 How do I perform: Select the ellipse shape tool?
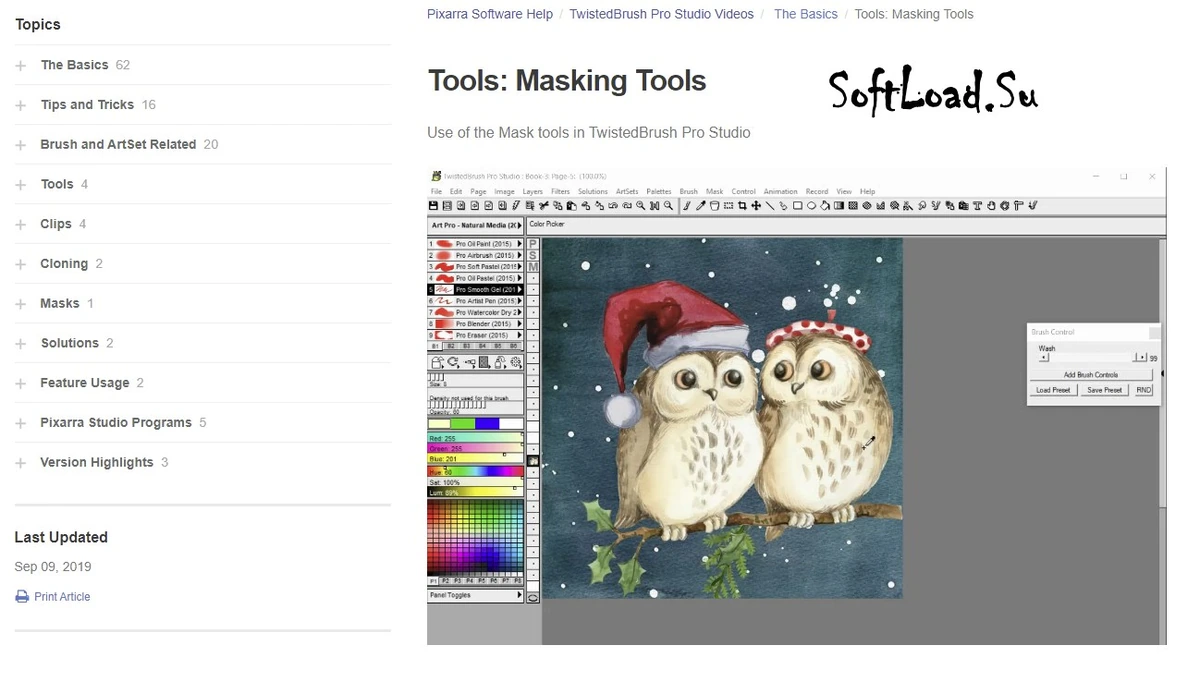tap(811, 205)
